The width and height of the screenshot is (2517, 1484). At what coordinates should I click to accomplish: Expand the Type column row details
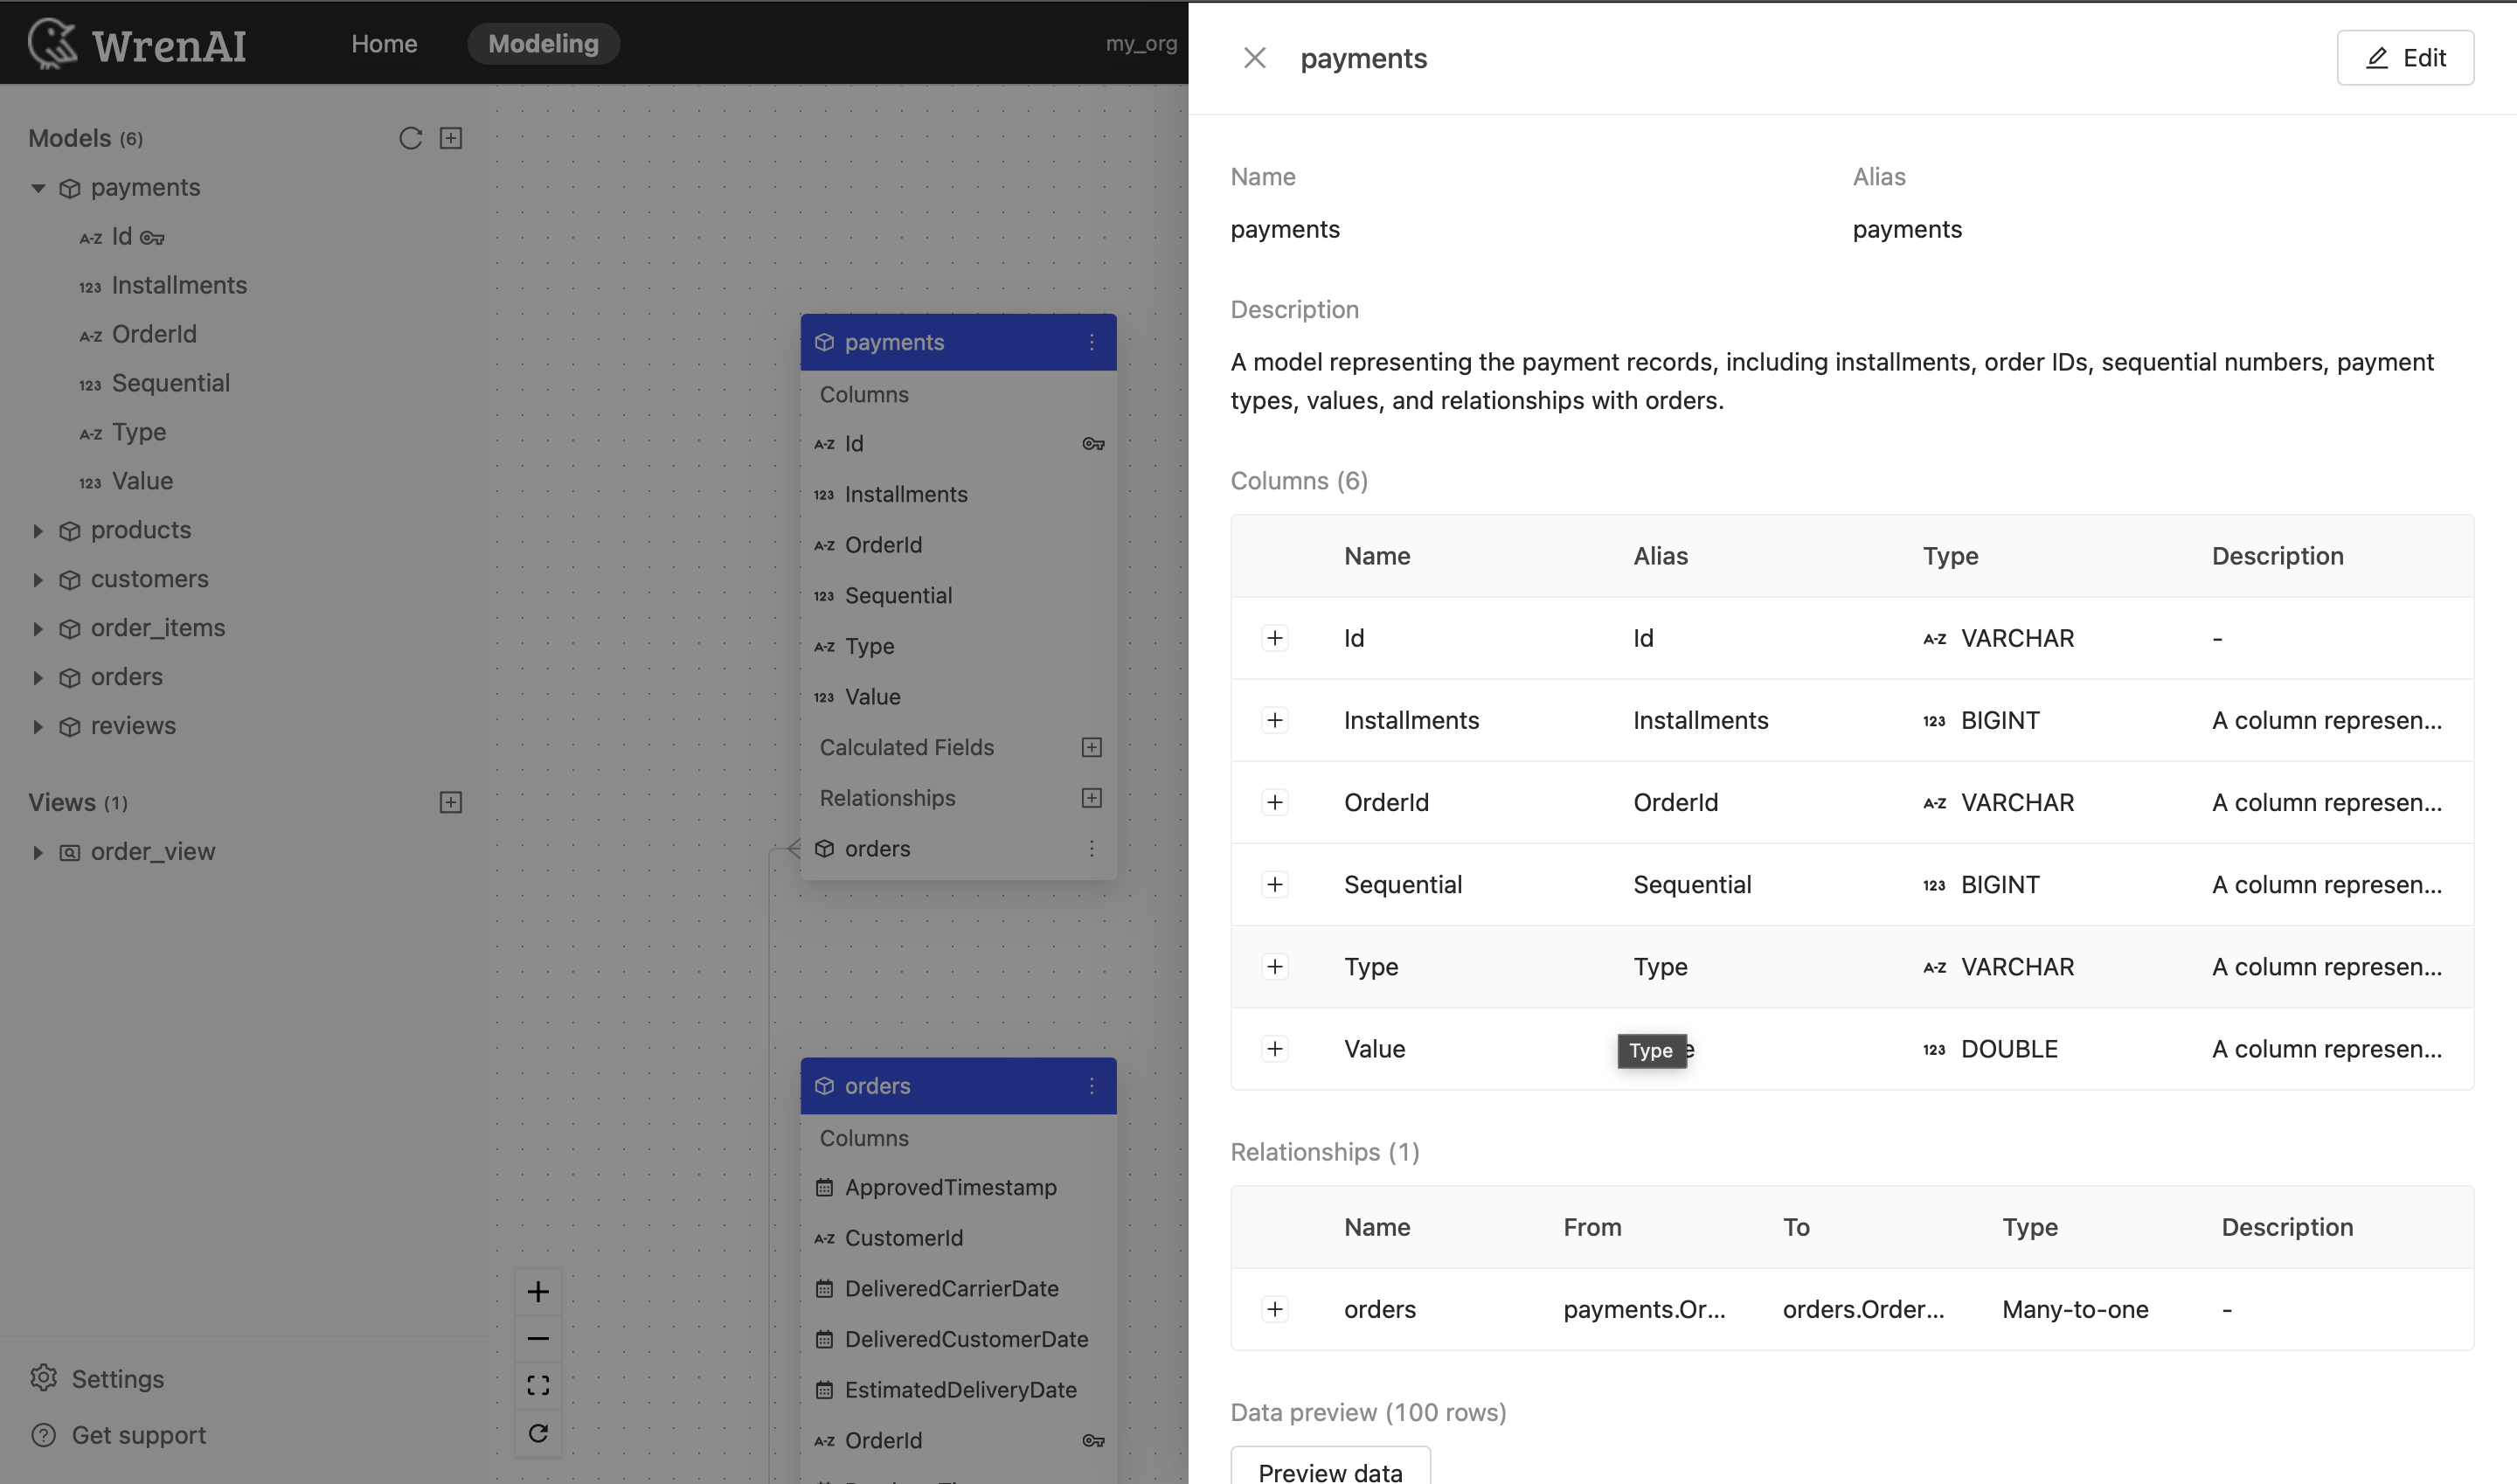pyautogui.click(x=1275, y=966)
